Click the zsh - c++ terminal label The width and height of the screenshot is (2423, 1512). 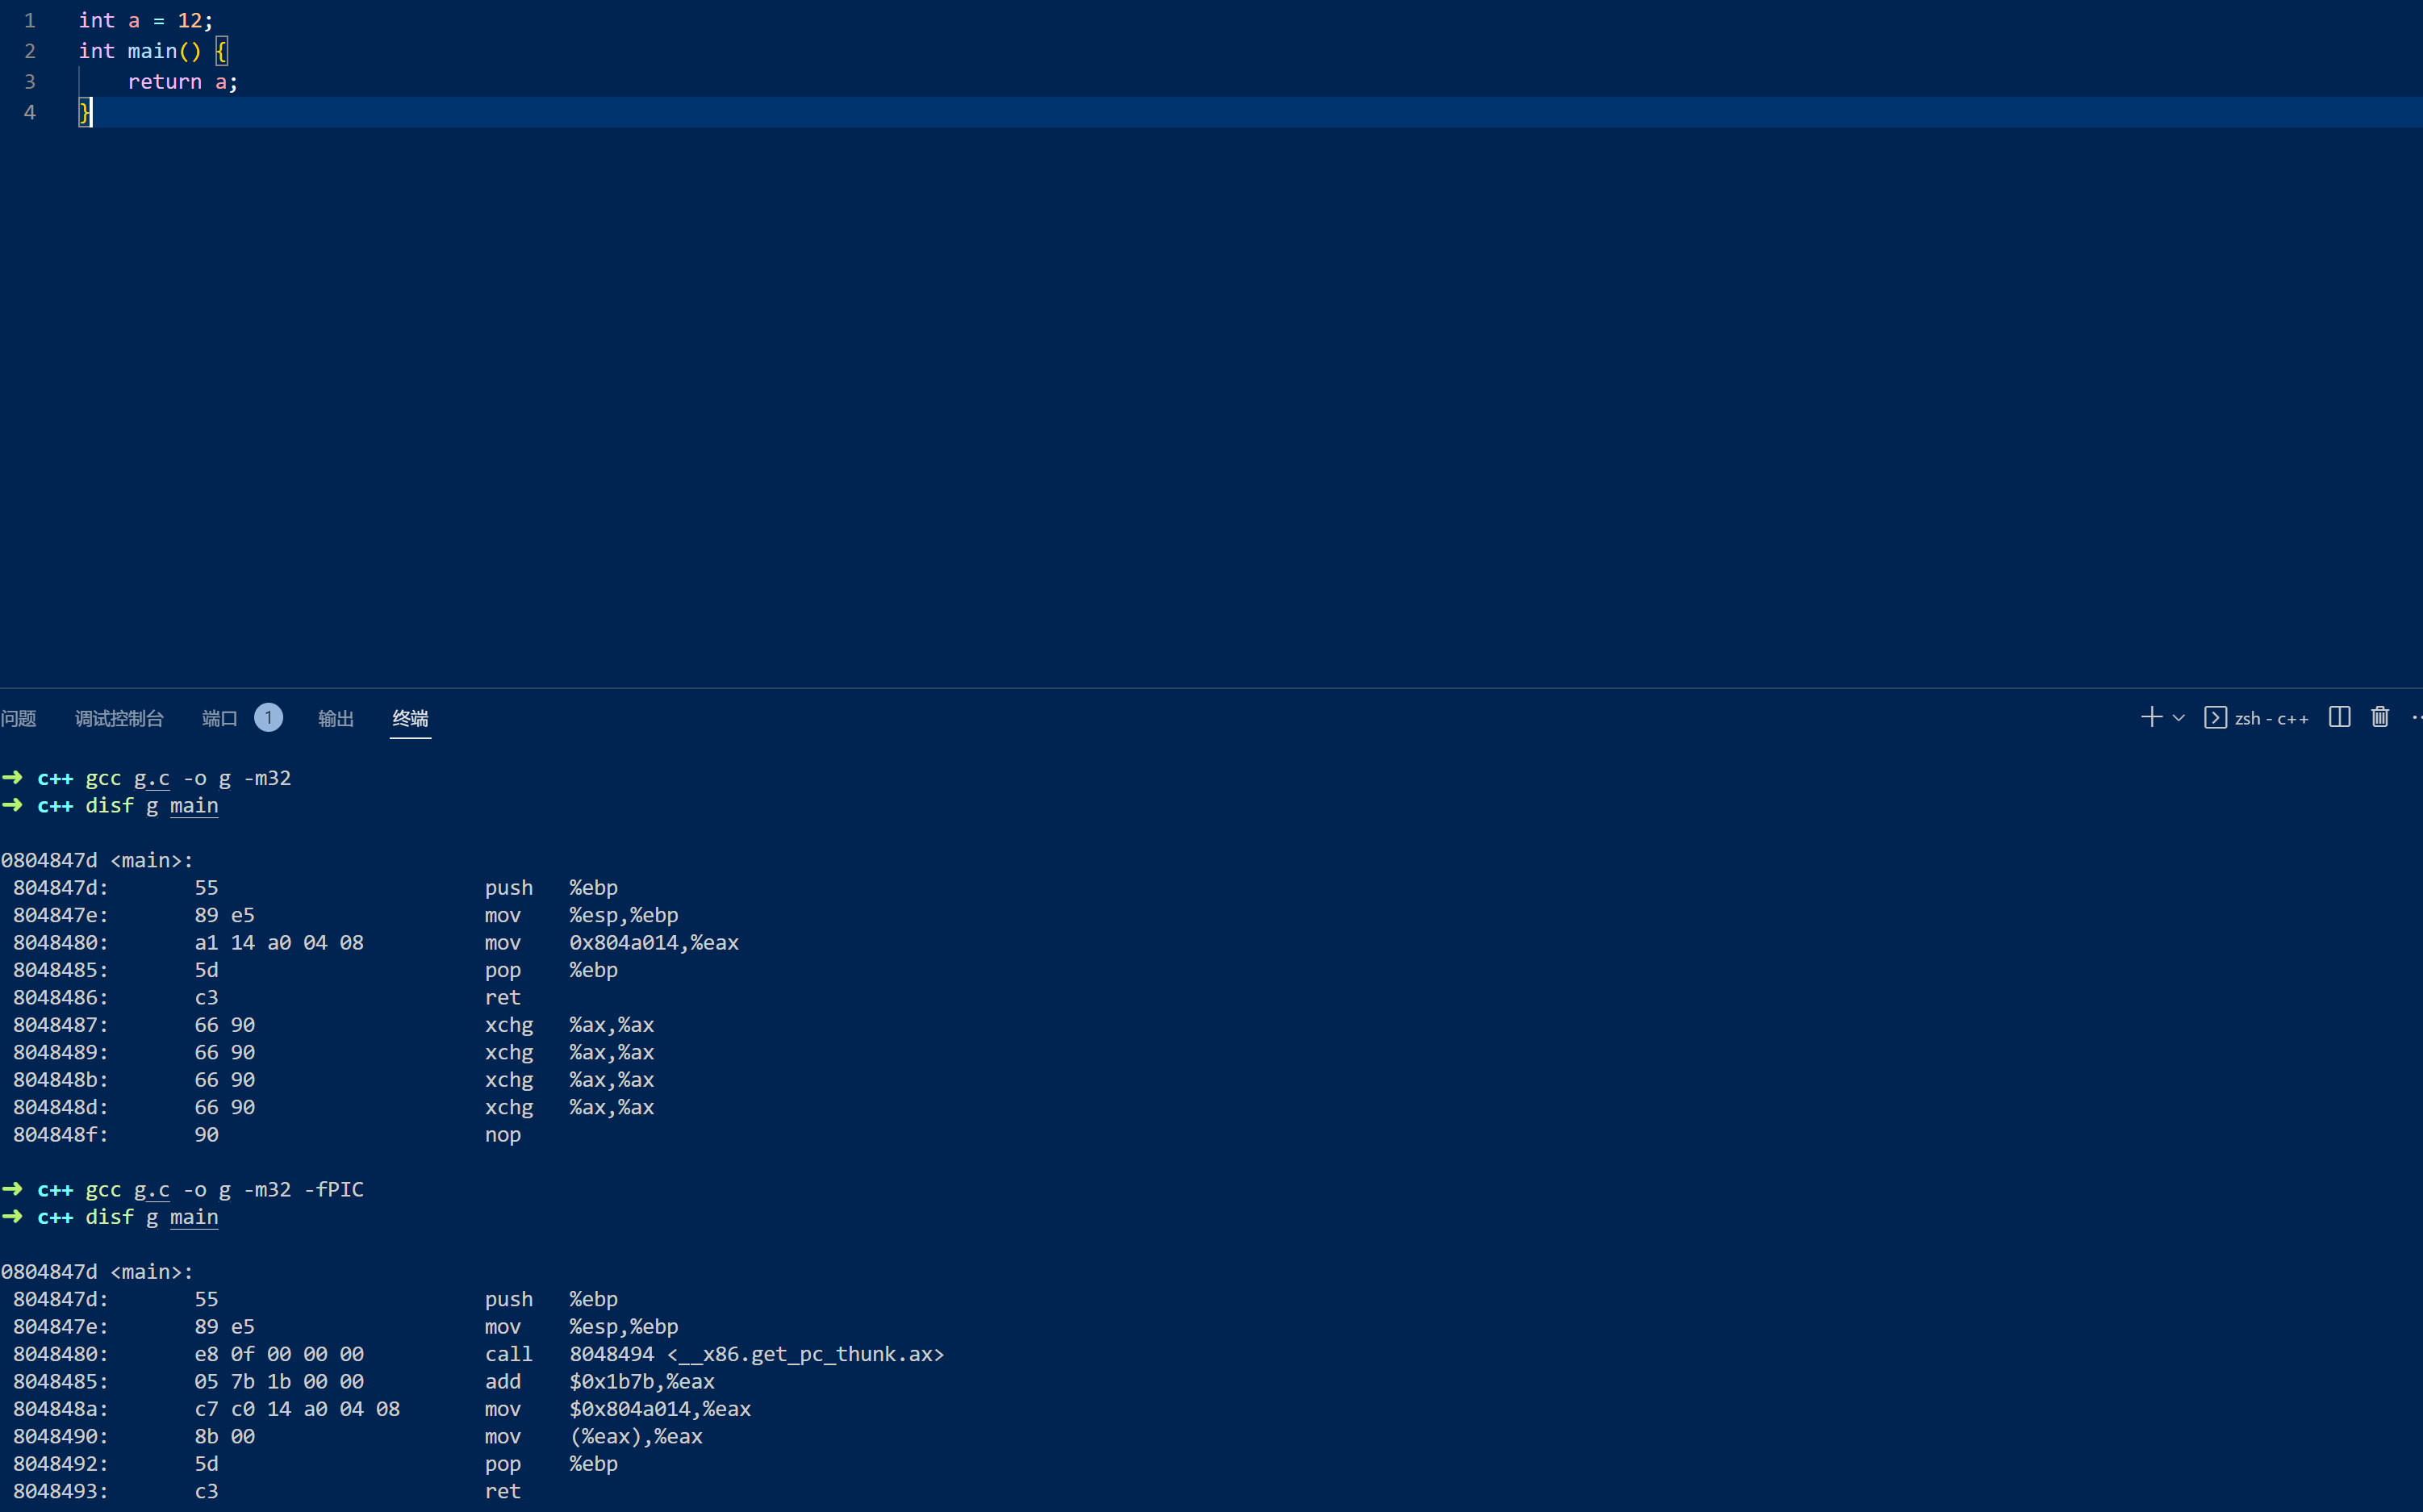coord(2271,718)
